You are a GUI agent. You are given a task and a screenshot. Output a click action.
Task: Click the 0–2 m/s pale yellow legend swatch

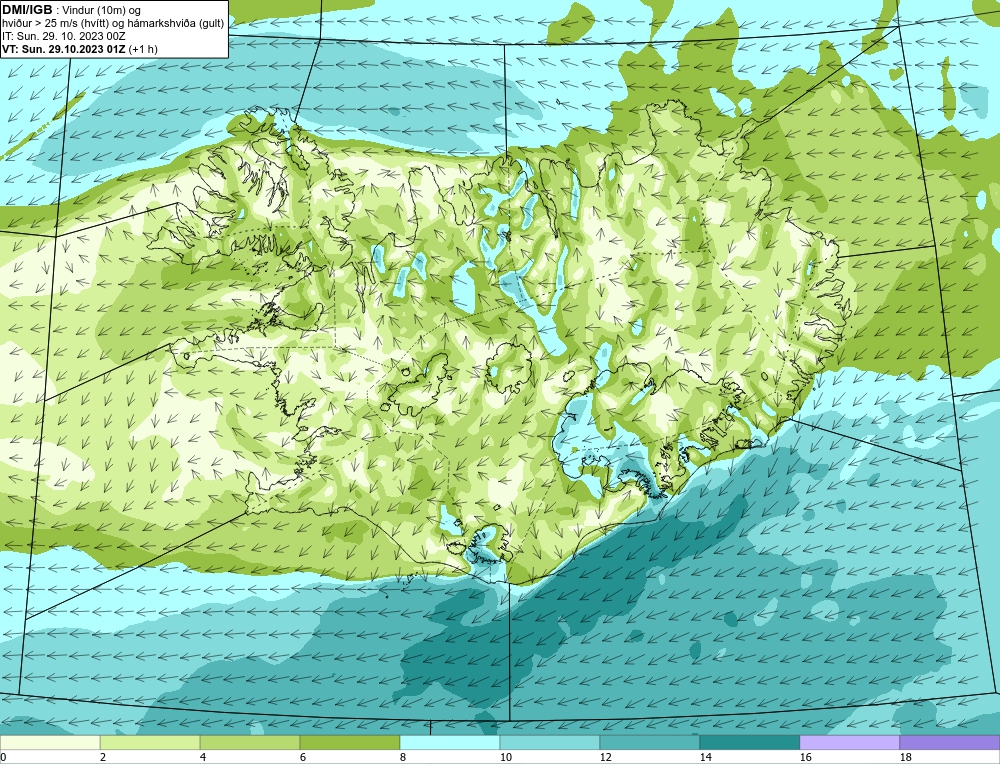coord(50,742)
